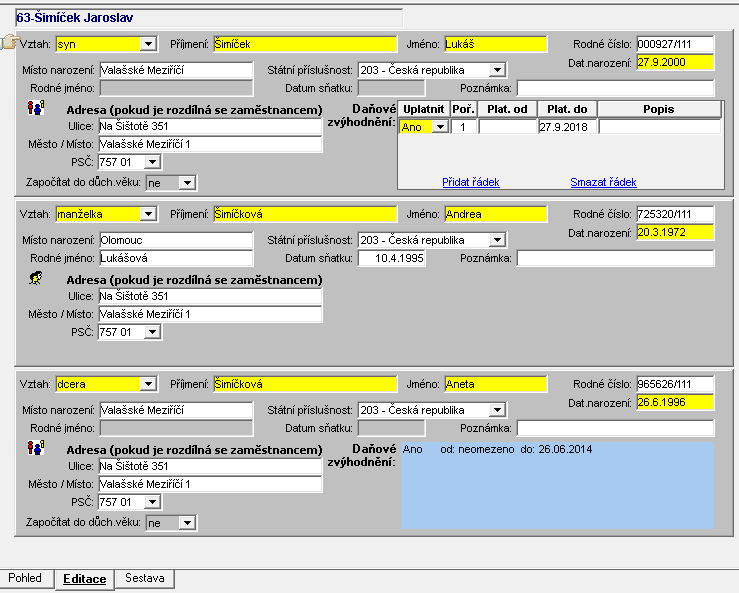Screen dimensions: 739x593
Task: Click Rodné číslo field 725320/111
Action: 675,214
